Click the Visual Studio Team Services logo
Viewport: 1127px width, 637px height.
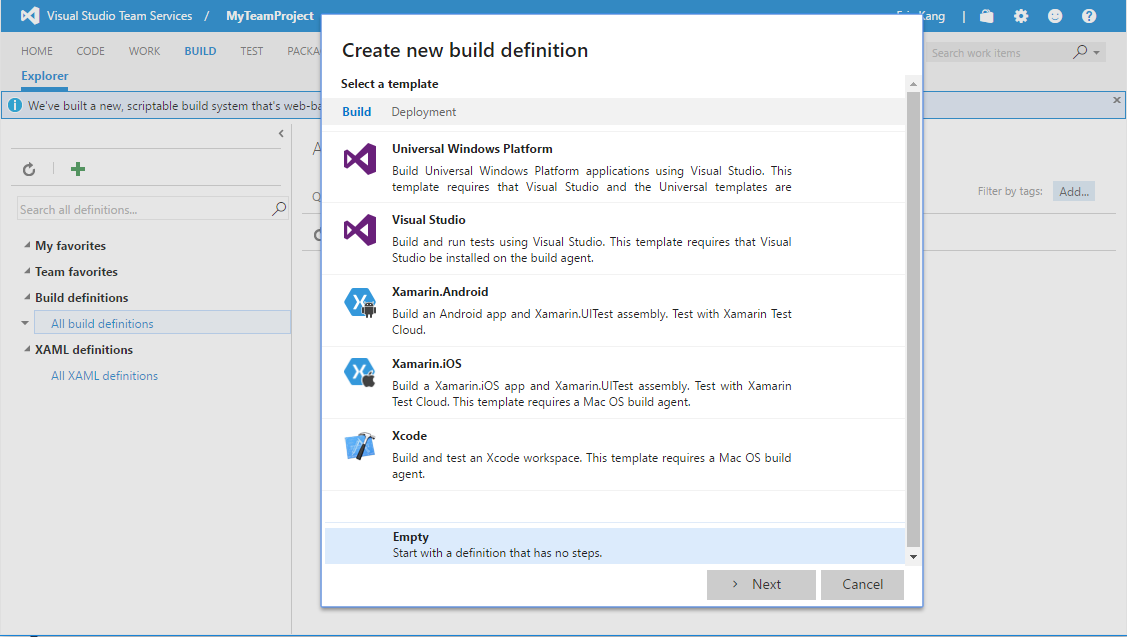point(30,16)
